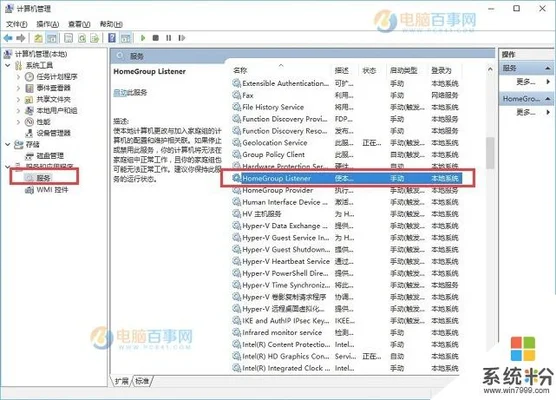Click the export list toolbar icon
The image size is (556, 400).
pyautogui.click(x=95, y=38)
